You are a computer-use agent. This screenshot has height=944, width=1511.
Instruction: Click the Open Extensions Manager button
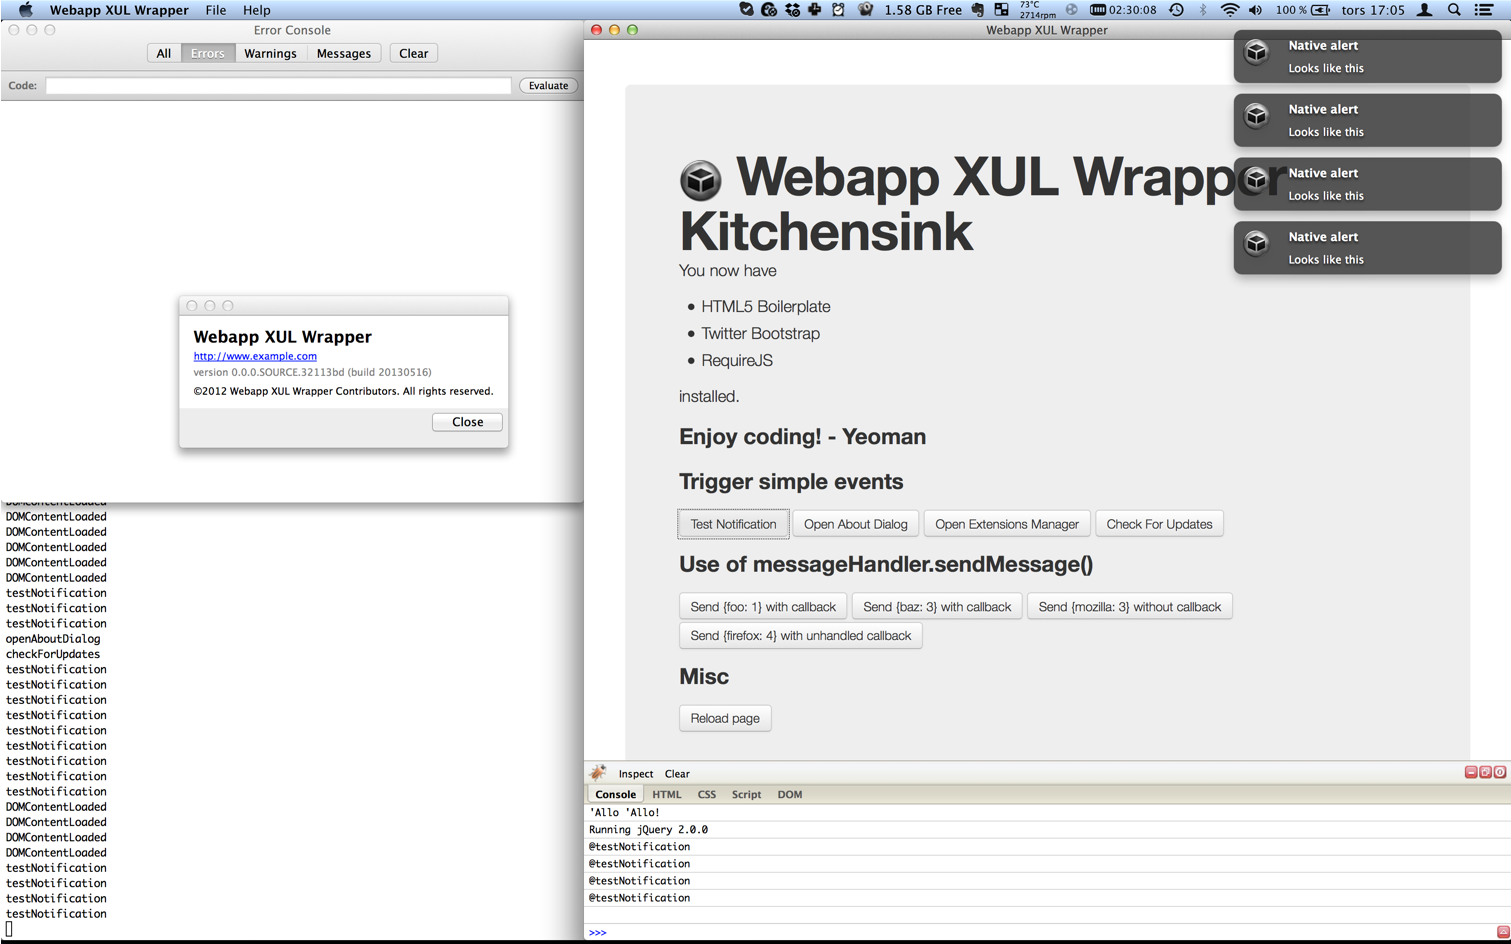pyautogui.click(x=1007, y=524)
